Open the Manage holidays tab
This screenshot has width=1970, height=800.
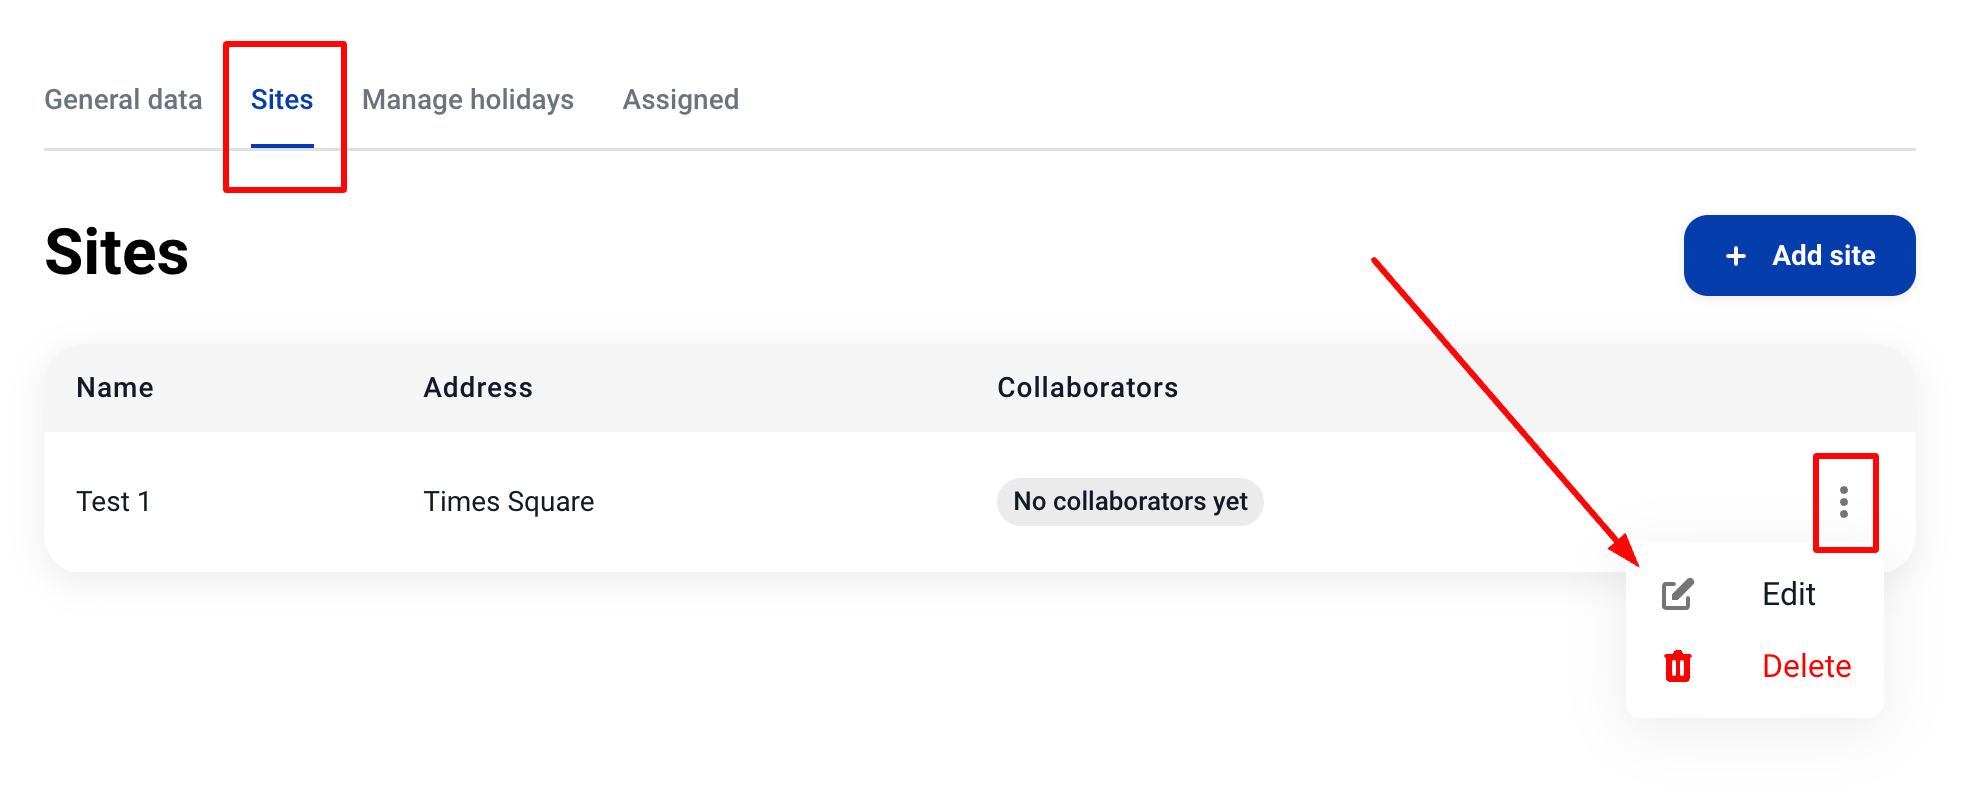point(468,100)
